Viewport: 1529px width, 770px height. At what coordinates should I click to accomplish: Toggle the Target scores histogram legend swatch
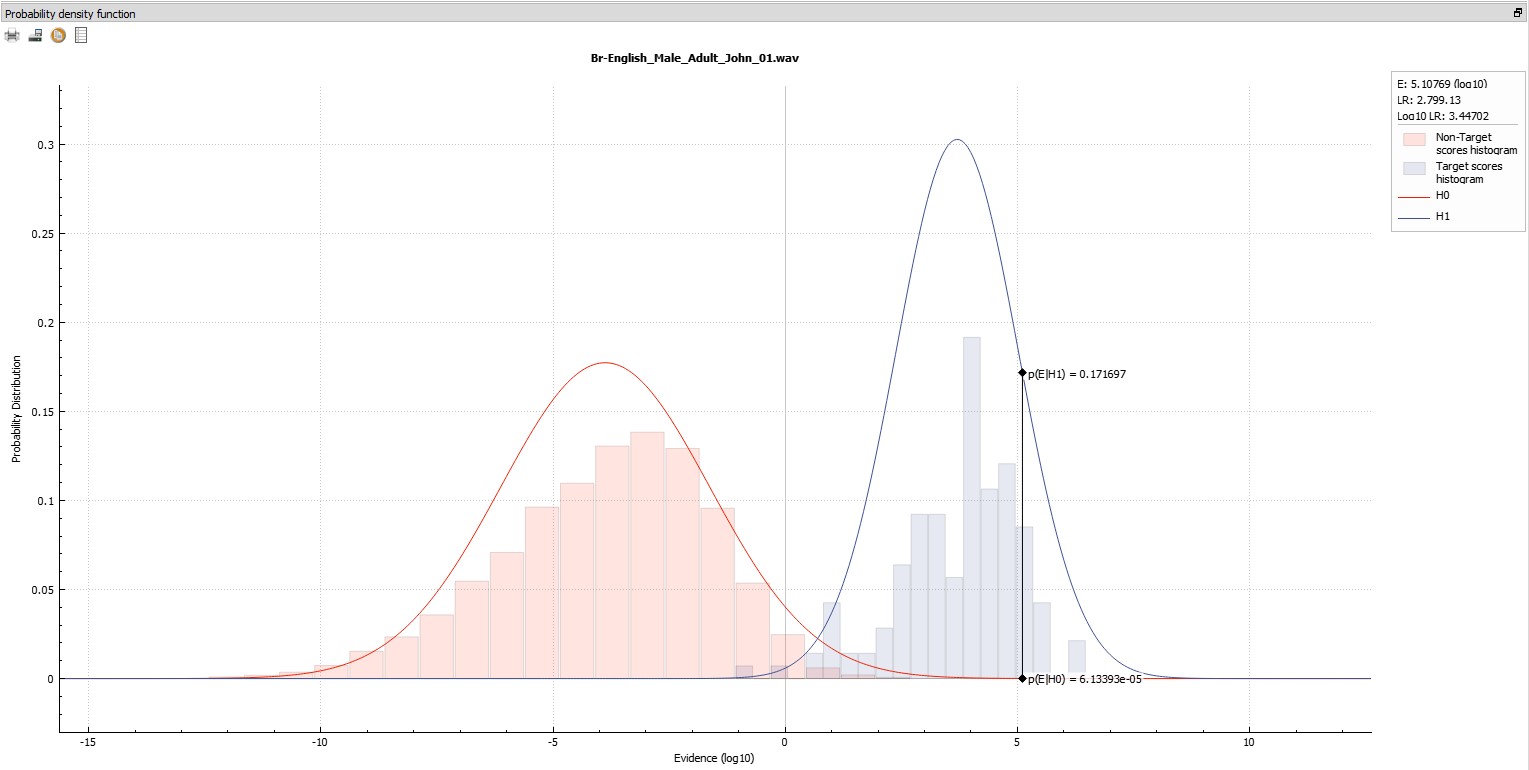1414,167
